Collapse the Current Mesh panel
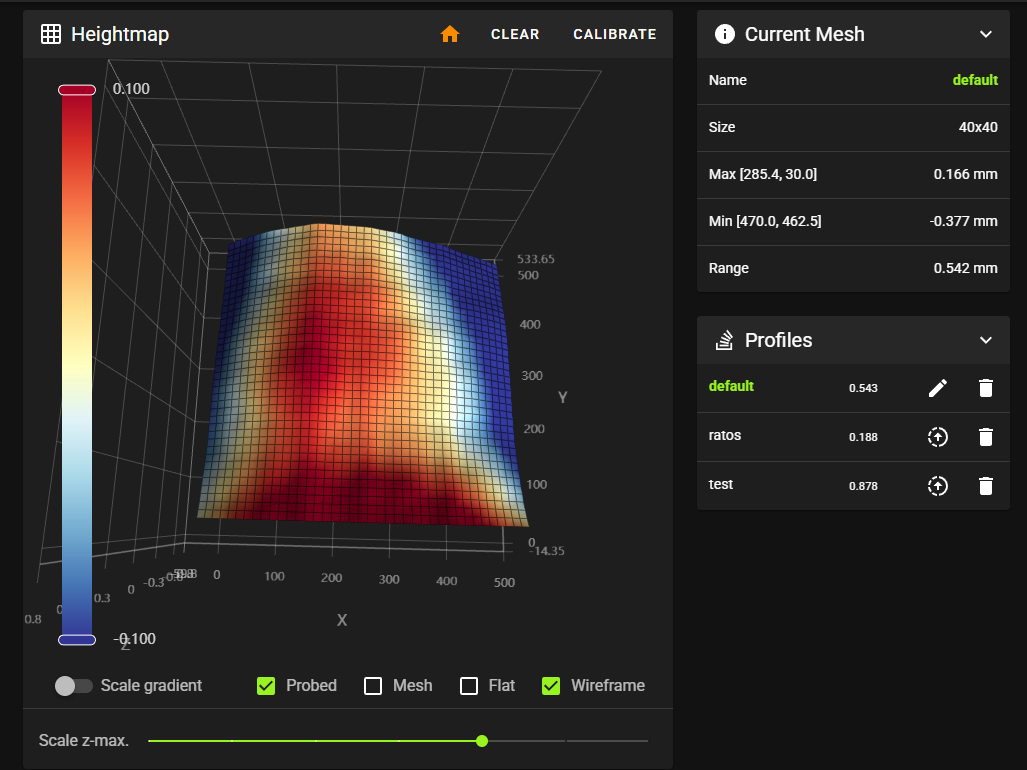1027x770 pixels. (986, 34)
